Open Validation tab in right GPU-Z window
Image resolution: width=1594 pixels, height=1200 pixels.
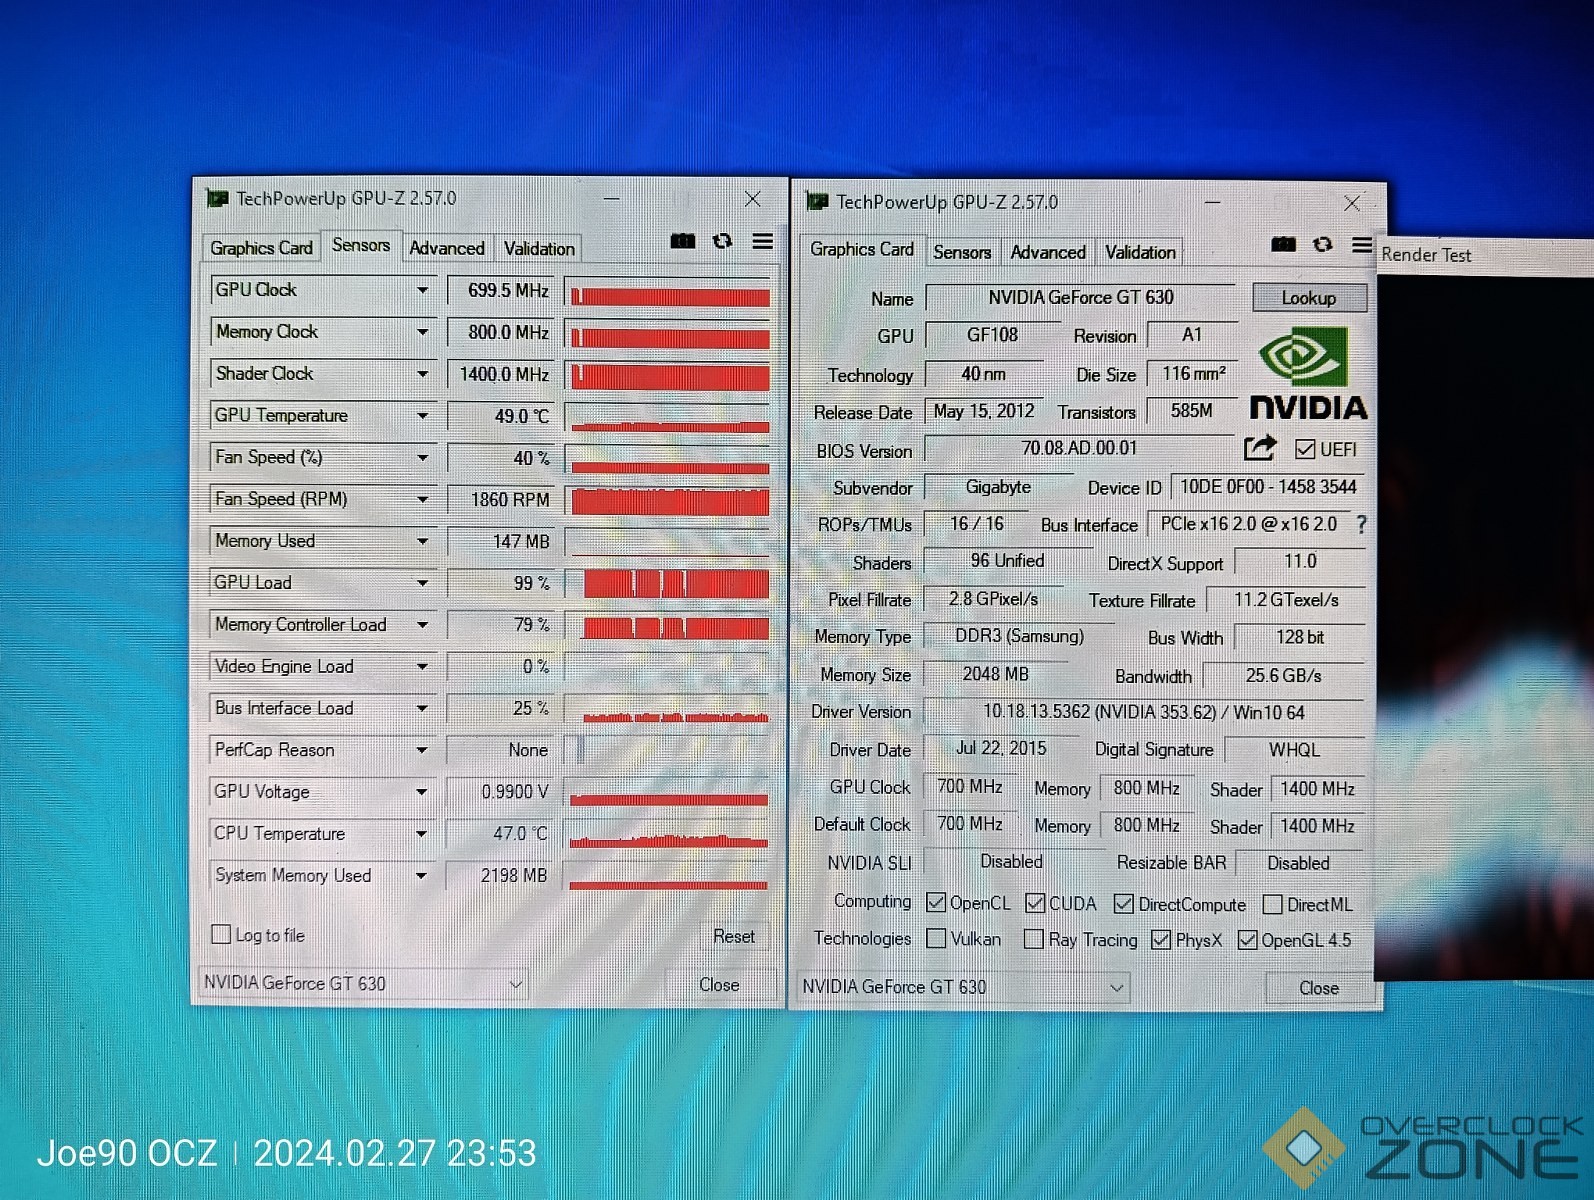tap(1140, 252)
